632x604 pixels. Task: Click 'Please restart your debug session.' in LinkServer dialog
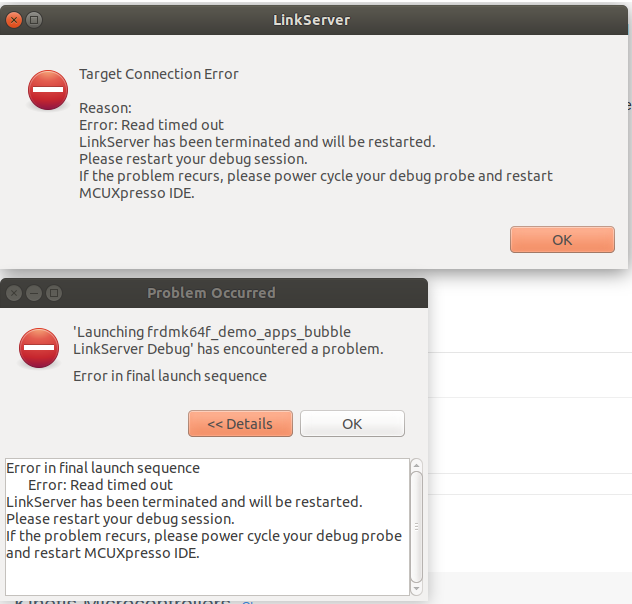click(x=193, y=159)
